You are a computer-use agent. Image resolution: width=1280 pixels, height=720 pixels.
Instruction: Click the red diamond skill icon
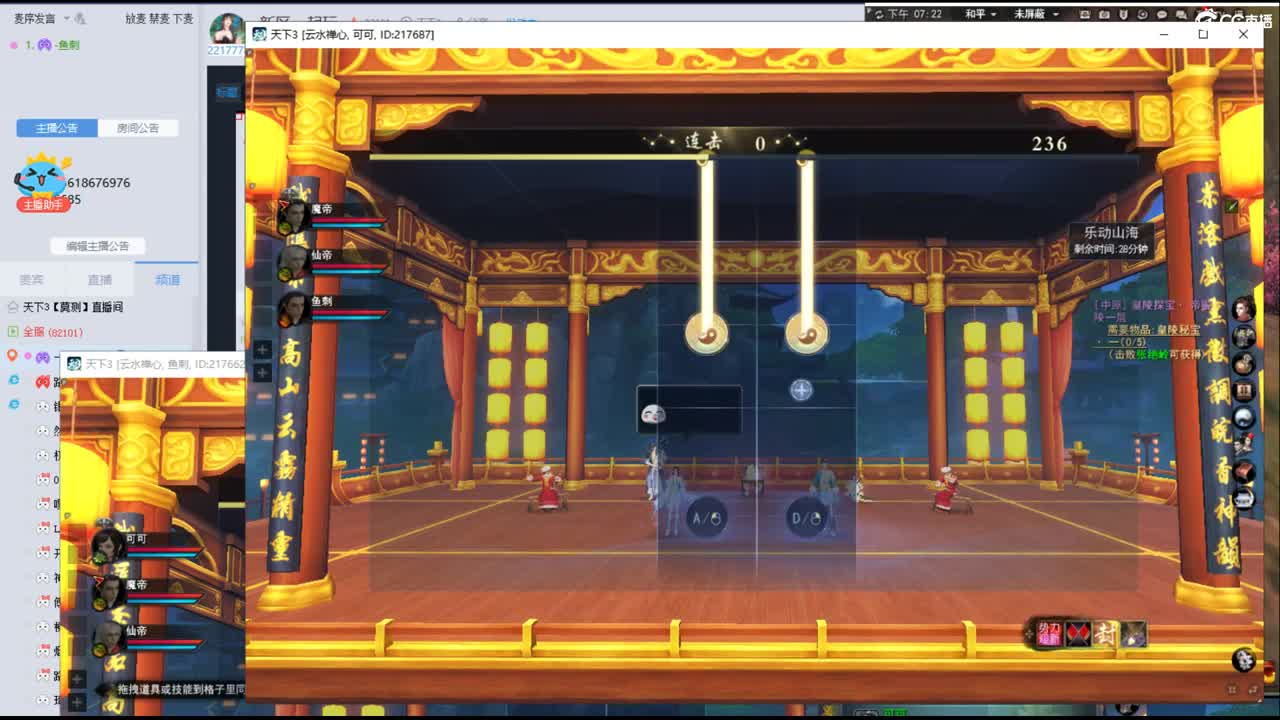1077,634
